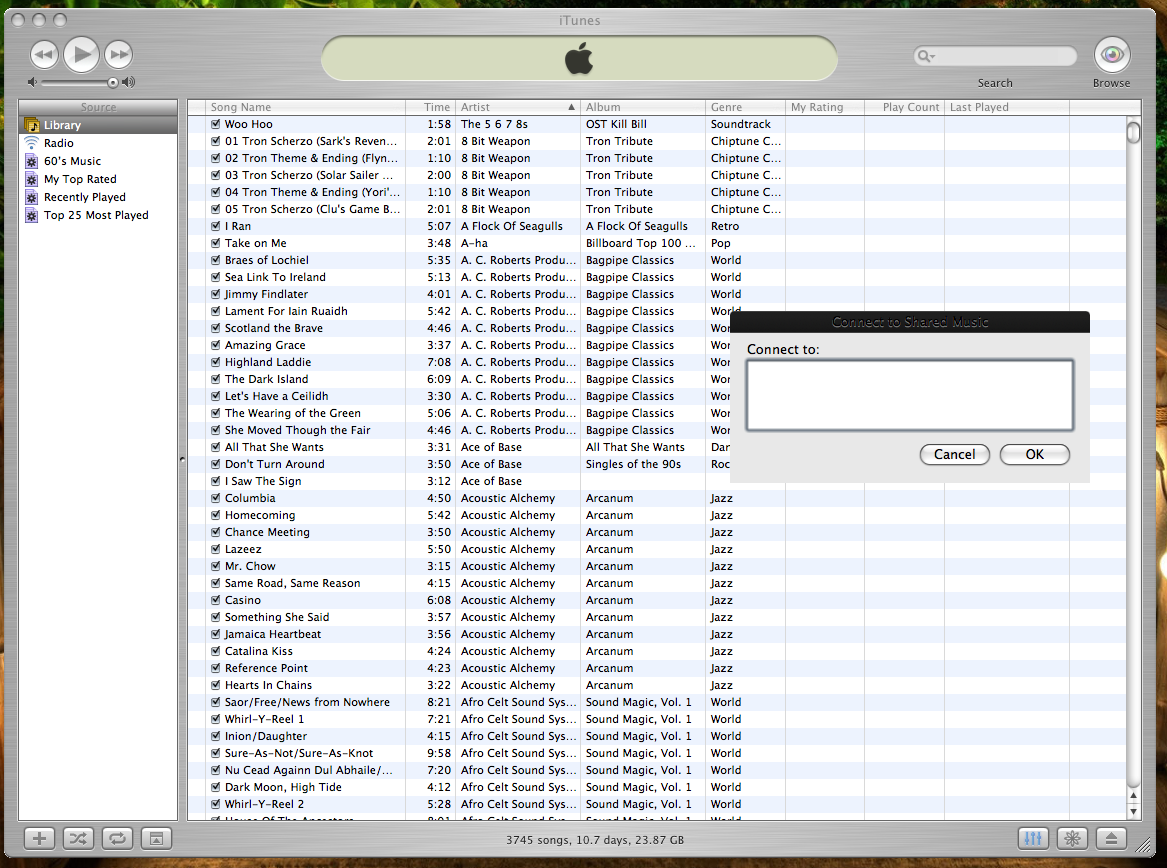Toggle the Dark Moon, High Tide checkbox

(215, 787)
